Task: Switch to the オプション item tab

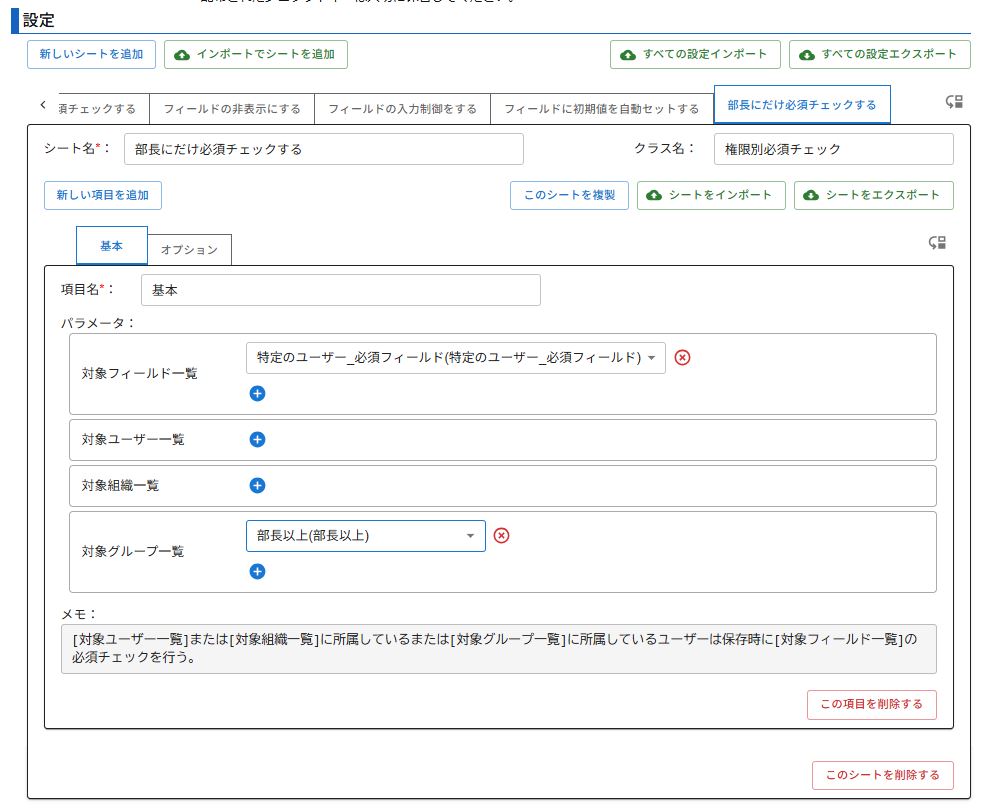Action: [189, 249]
